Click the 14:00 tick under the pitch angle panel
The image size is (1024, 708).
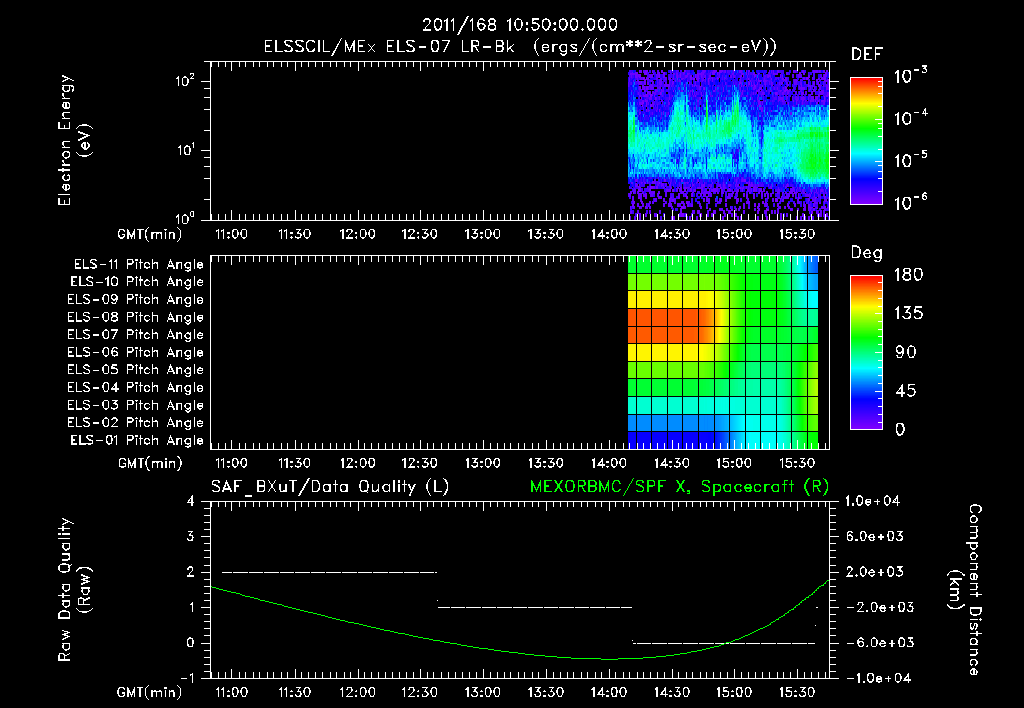[609, 463]
